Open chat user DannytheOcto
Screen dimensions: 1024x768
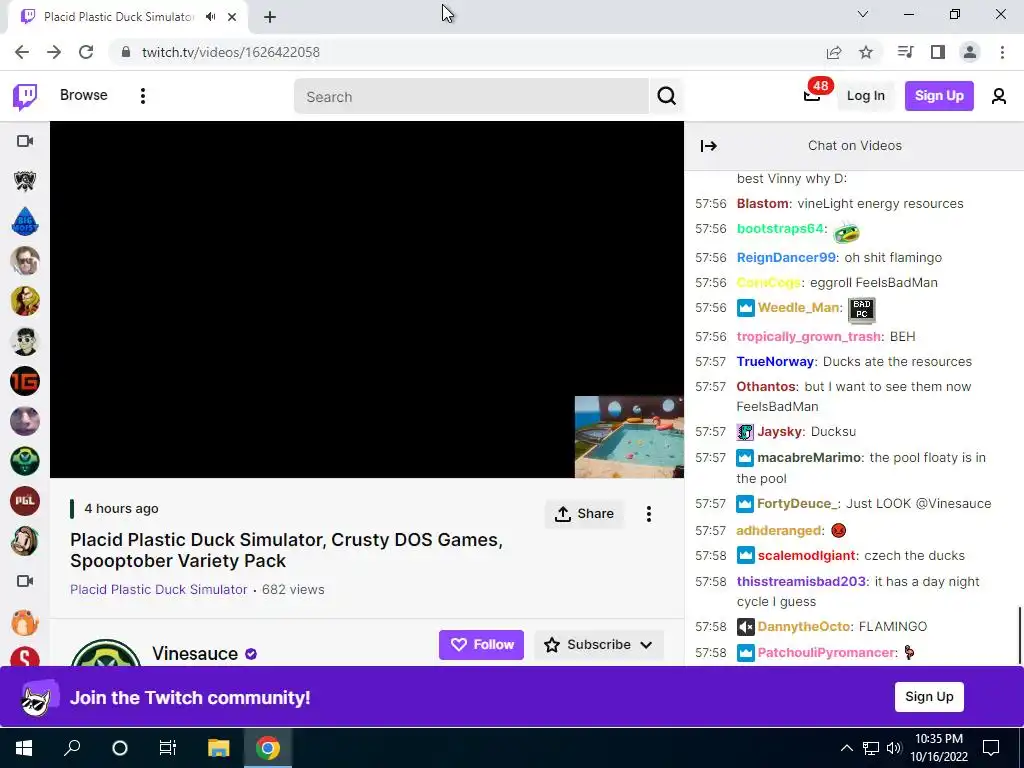[x=803, y=627]
